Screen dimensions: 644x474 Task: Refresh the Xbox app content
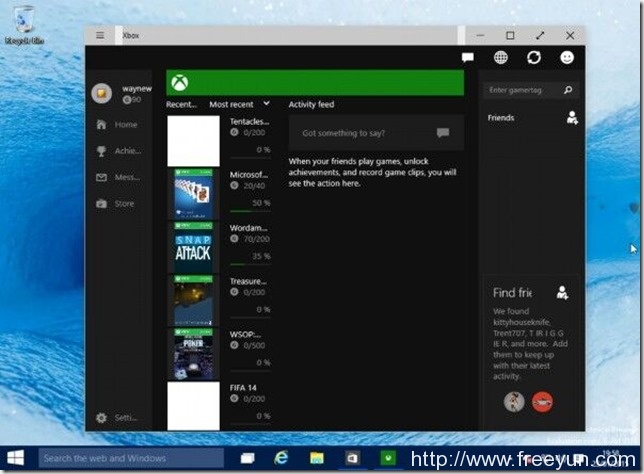click(x=534, y=58)
